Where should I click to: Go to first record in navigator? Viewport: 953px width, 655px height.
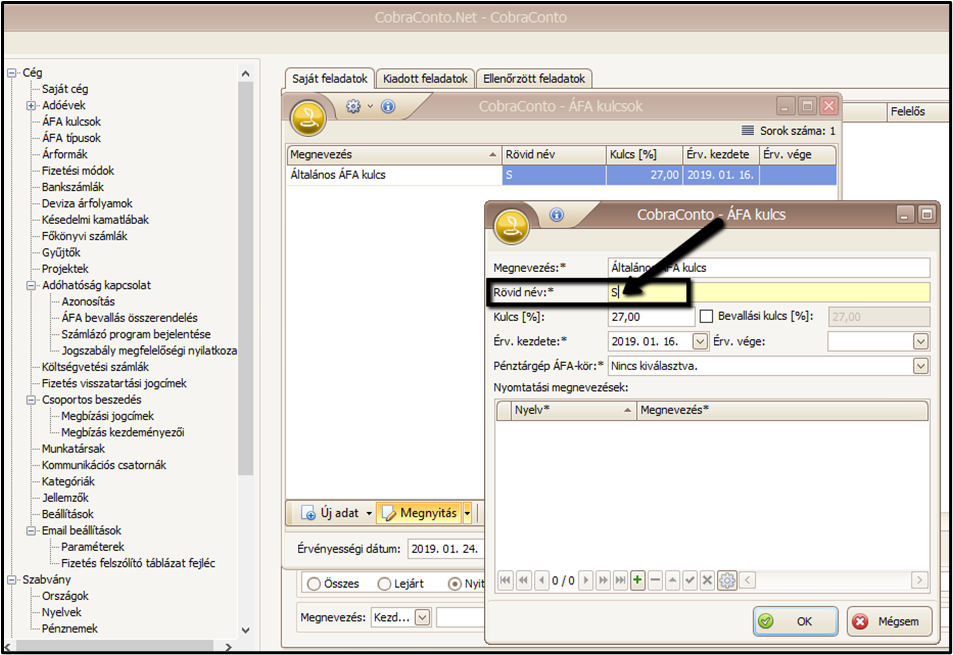pyautogui.click(x=505, y=580)
